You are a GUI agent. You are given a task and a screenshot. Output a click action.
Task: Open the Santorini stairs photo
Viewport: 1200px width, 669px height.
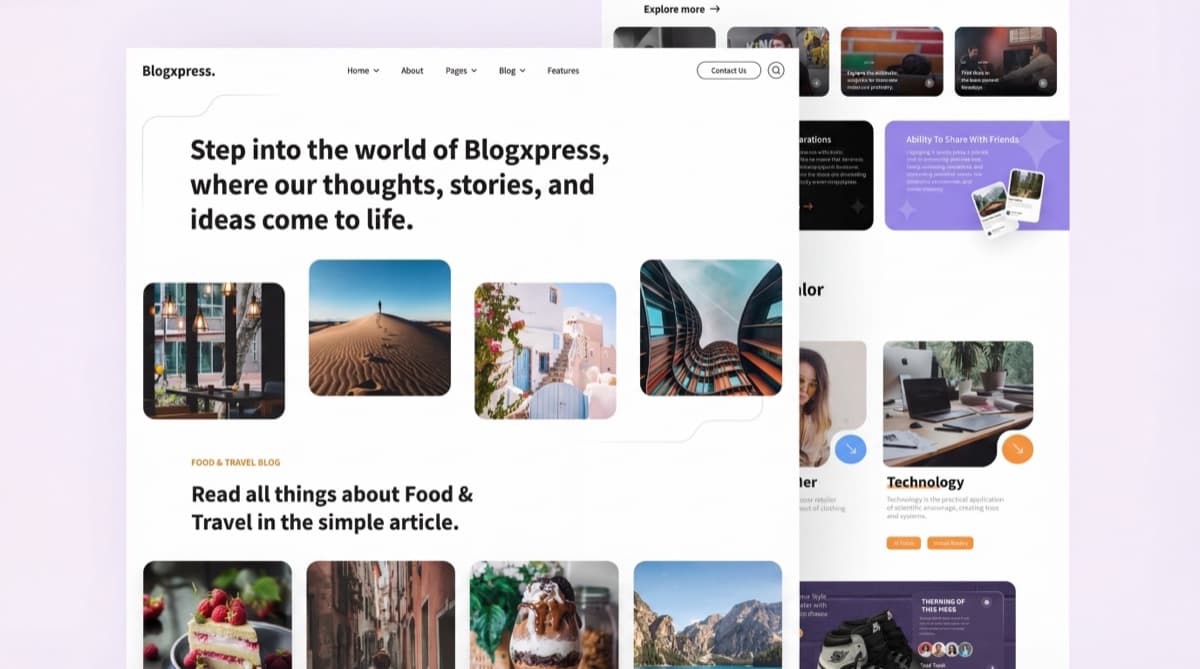(x=545, y=351)
